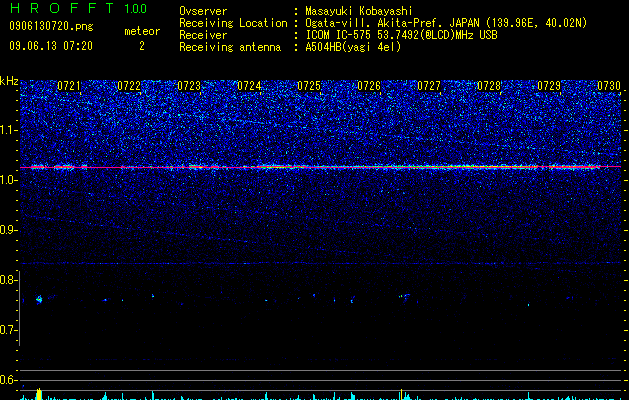Image resolution: width=629 pixels, height=400 pixels.
Task: Click the 1.1 kHz axis label
Action: click(x=9, y=130)
